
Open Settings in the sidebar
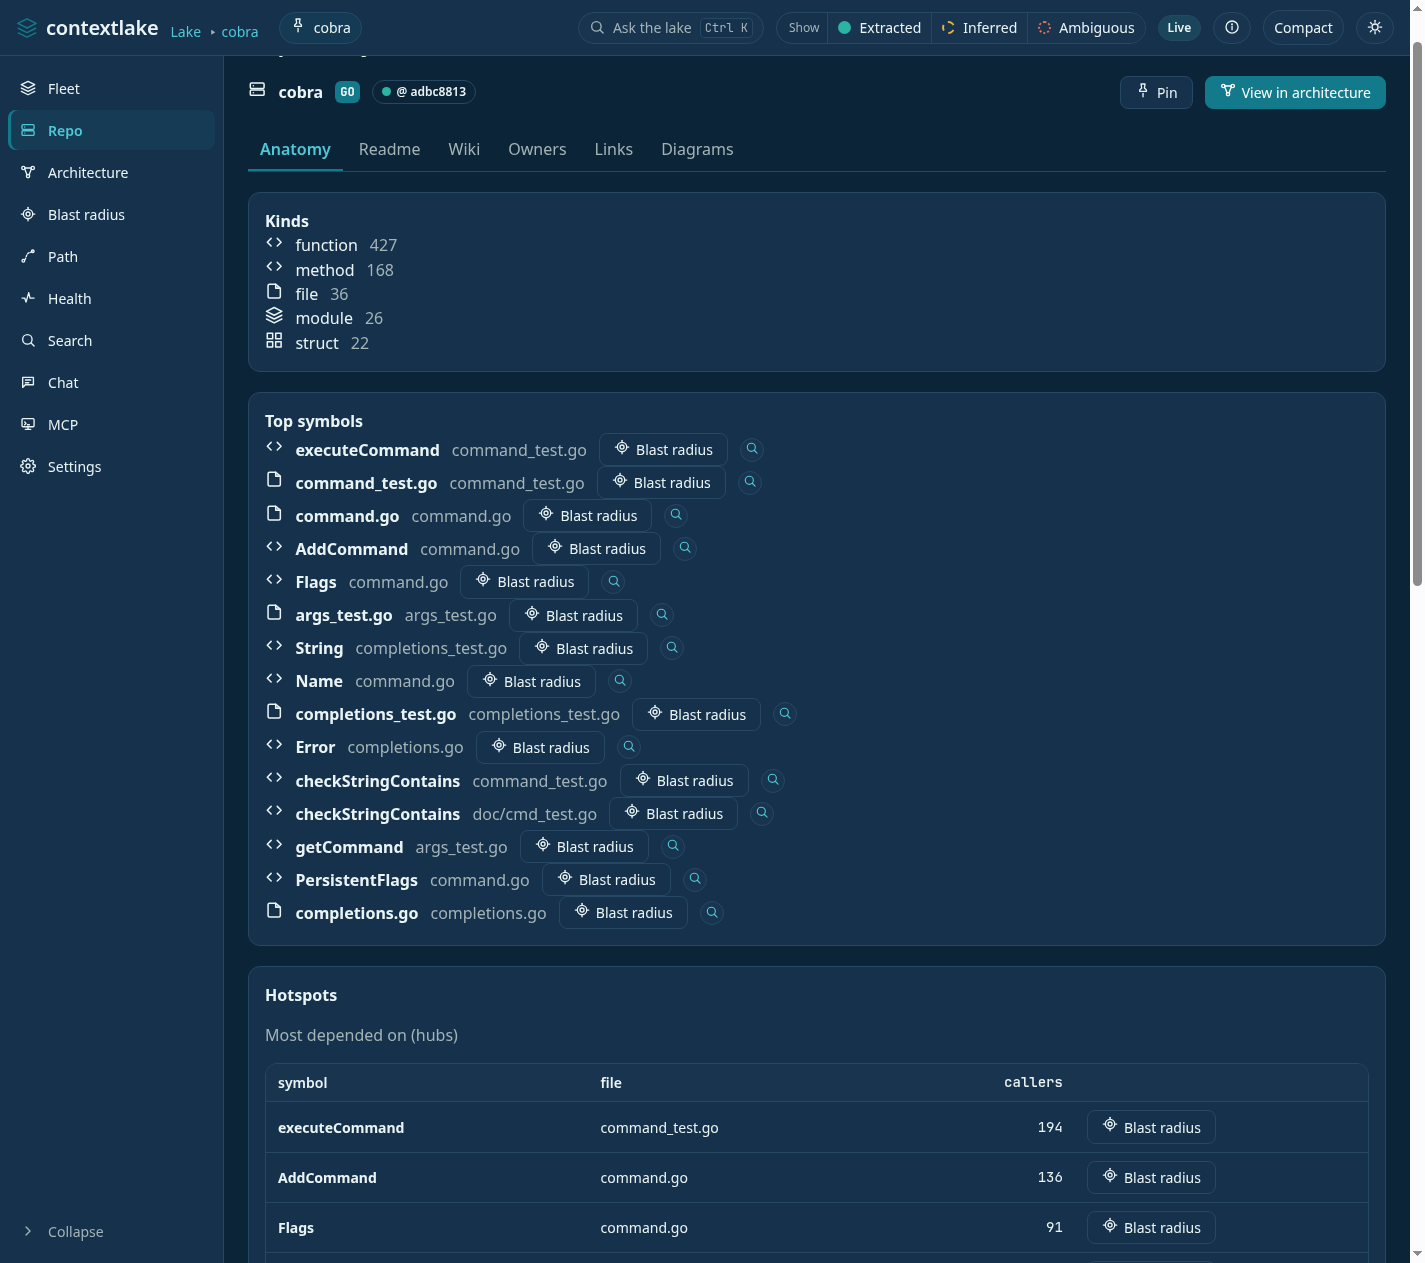pos(111,467)
